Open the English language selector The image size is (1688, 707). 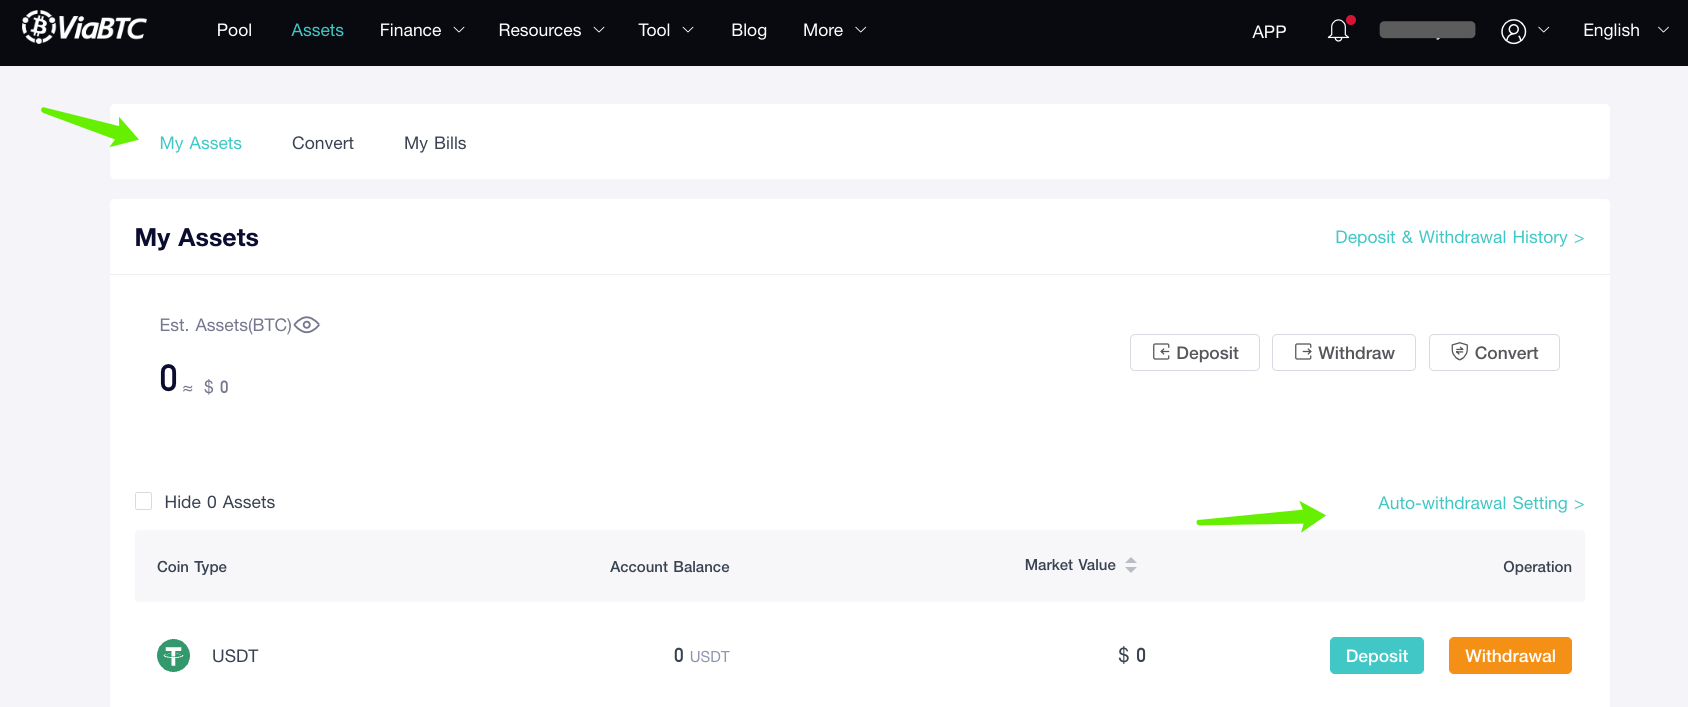1626,30
